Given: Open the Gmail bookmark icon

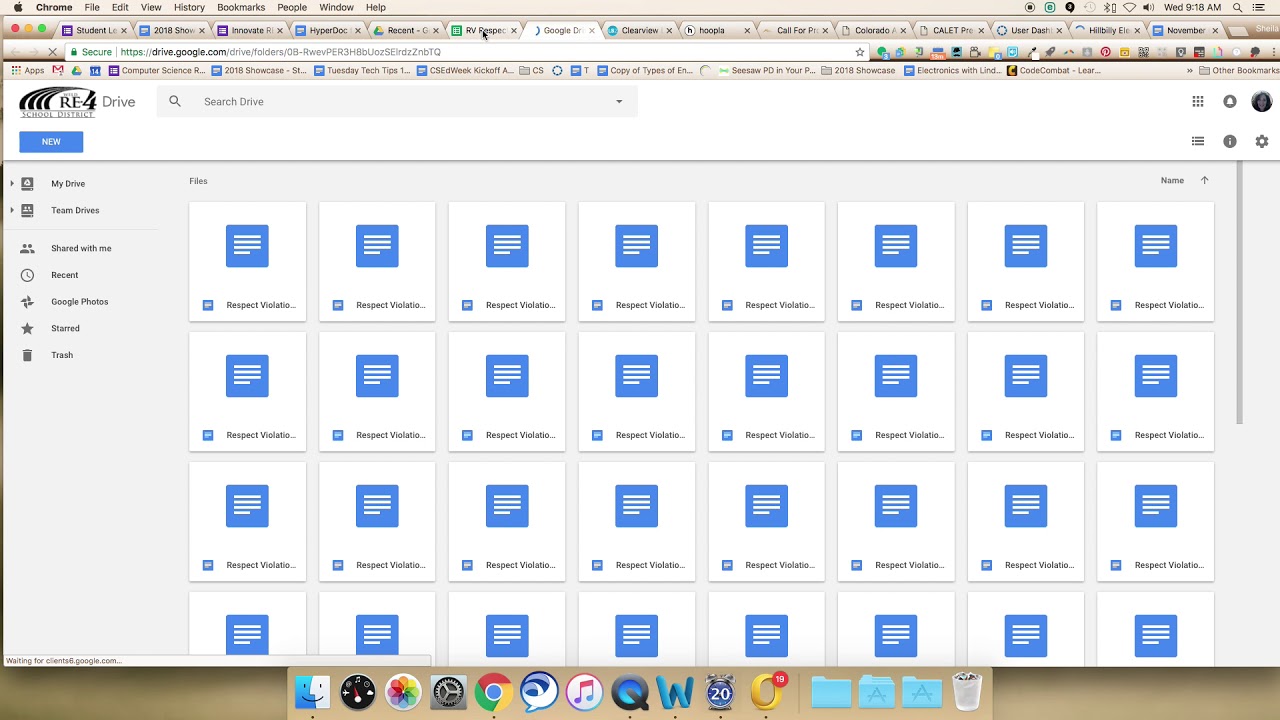Looking at the screenshot, I should pyautogui.click(x=58, y=70).
